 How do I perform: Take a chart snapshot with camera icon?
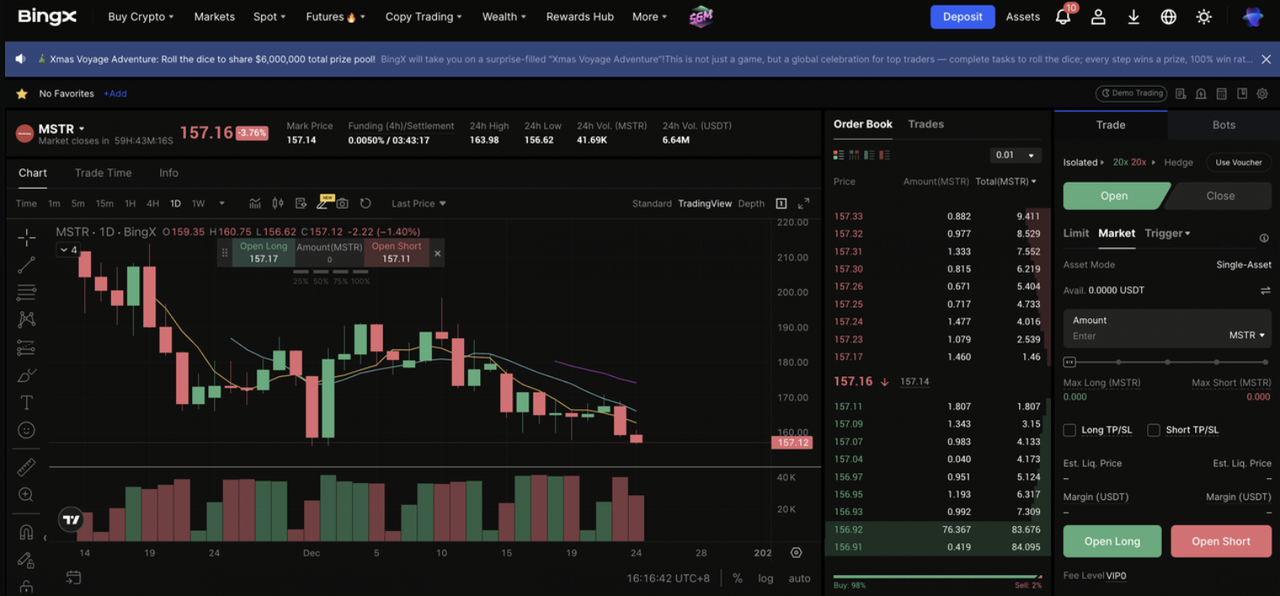point(343,204)
